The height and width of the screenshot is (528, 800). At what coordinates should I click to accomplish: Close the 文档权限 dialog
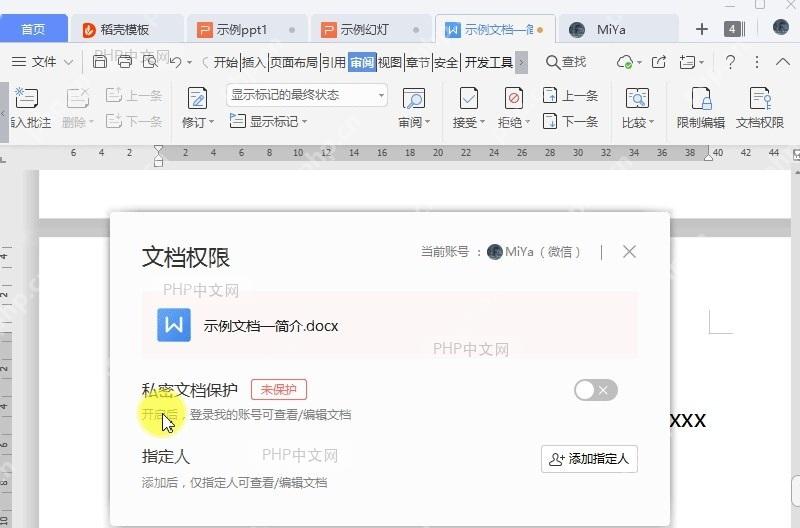(629, 252)
